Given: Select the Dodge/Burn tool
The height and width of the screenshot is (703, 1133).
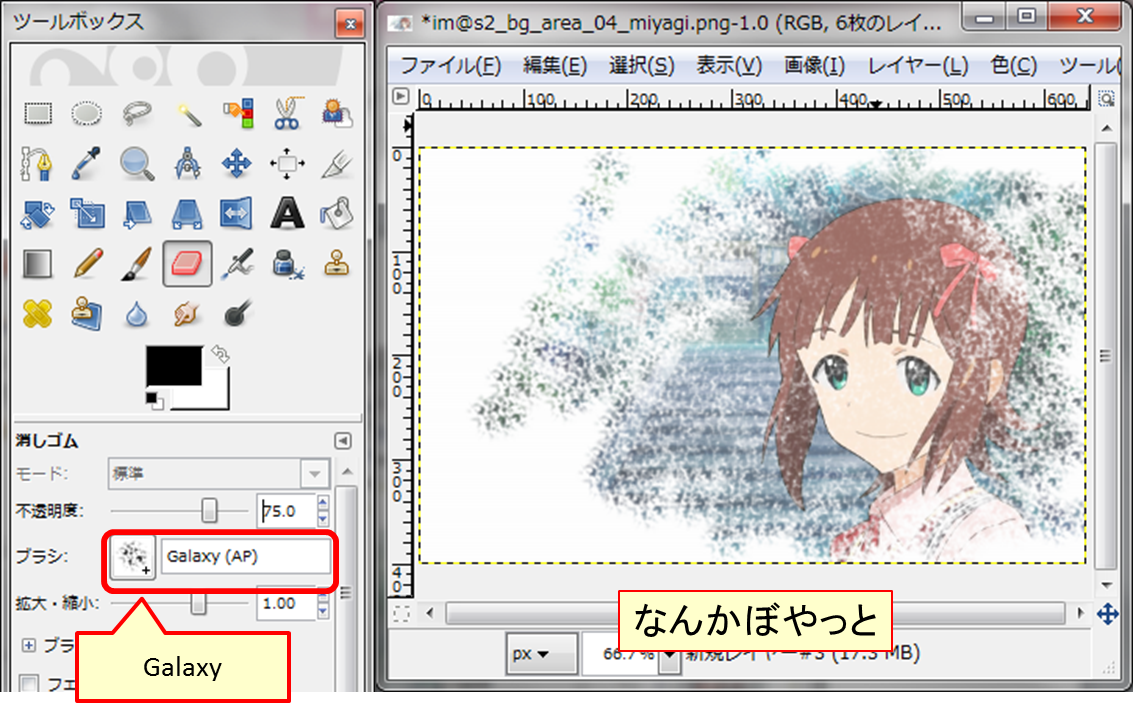Looking at the screenshot, I should point(237,314).
